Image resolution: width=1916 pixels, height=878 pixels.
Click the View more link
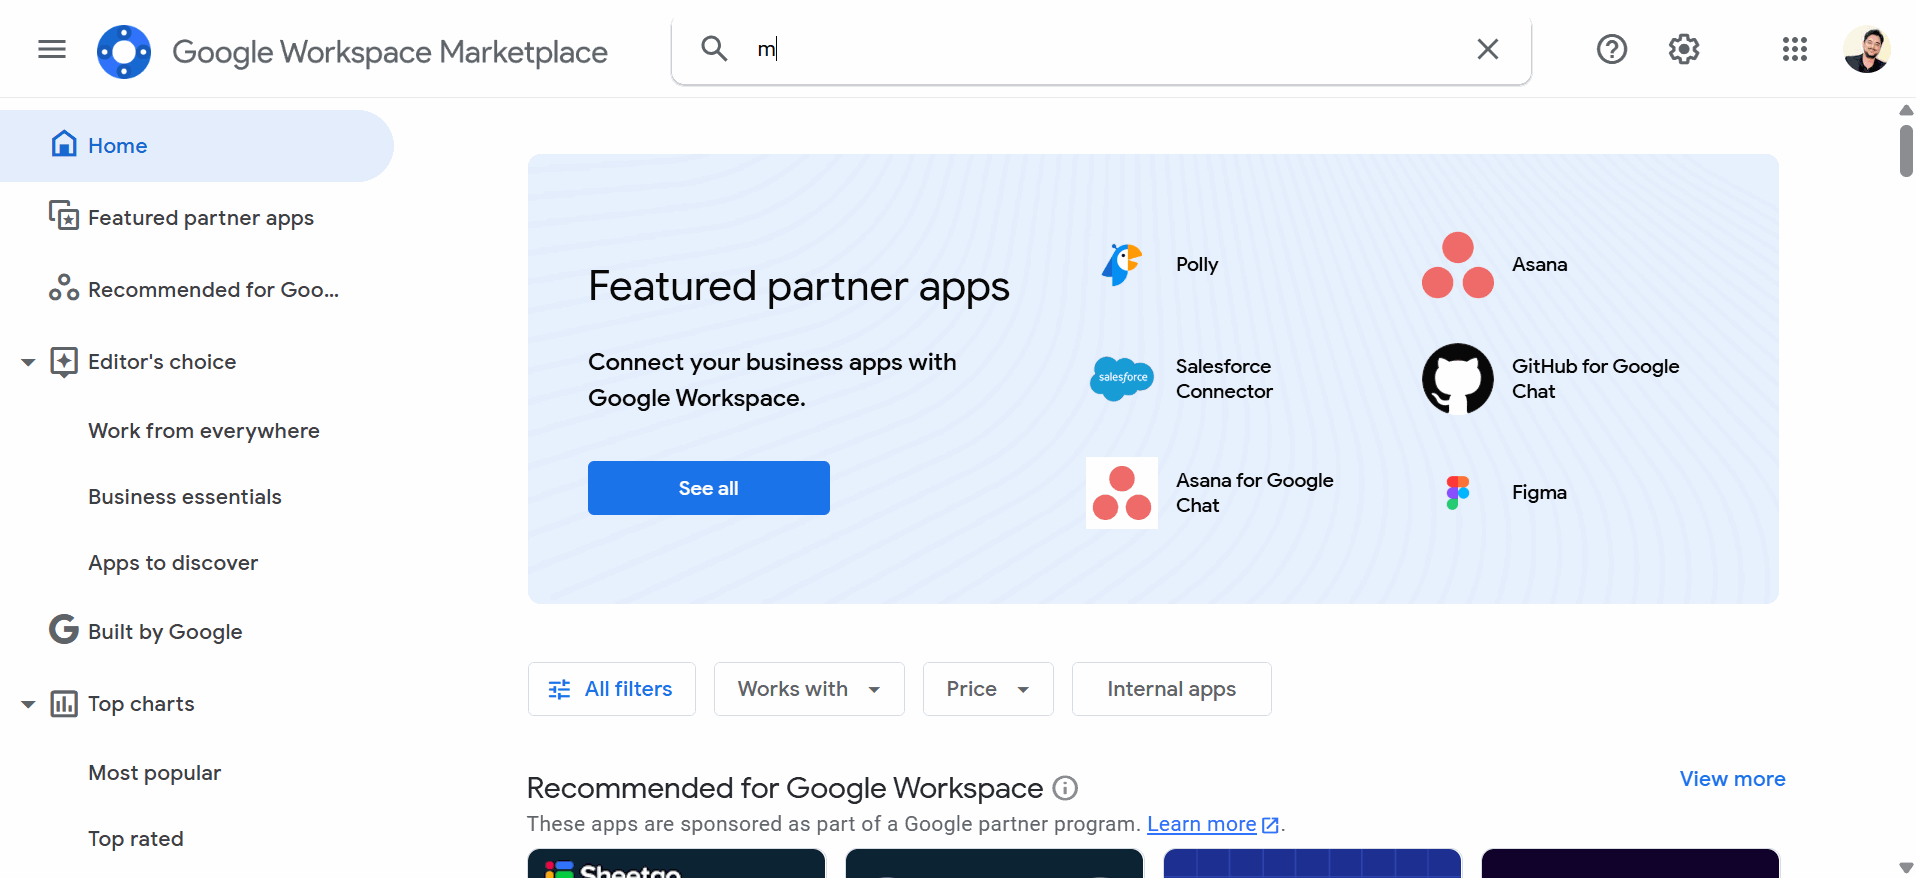click(1732, 779)
